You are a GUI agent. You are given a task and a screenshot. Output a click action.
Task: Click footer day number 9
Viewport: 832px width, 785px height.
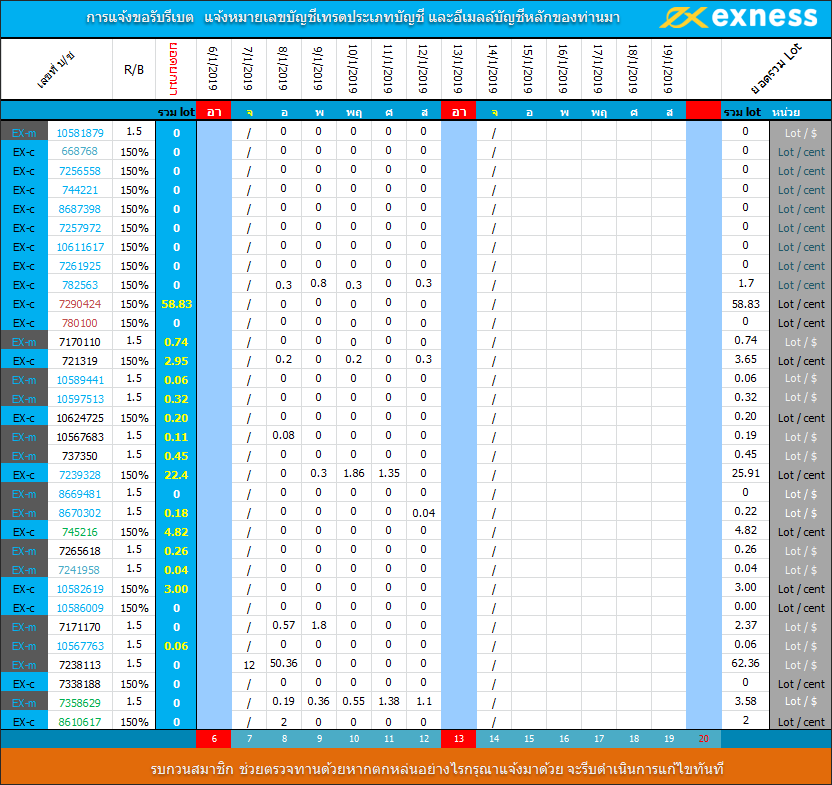[319, 739]
